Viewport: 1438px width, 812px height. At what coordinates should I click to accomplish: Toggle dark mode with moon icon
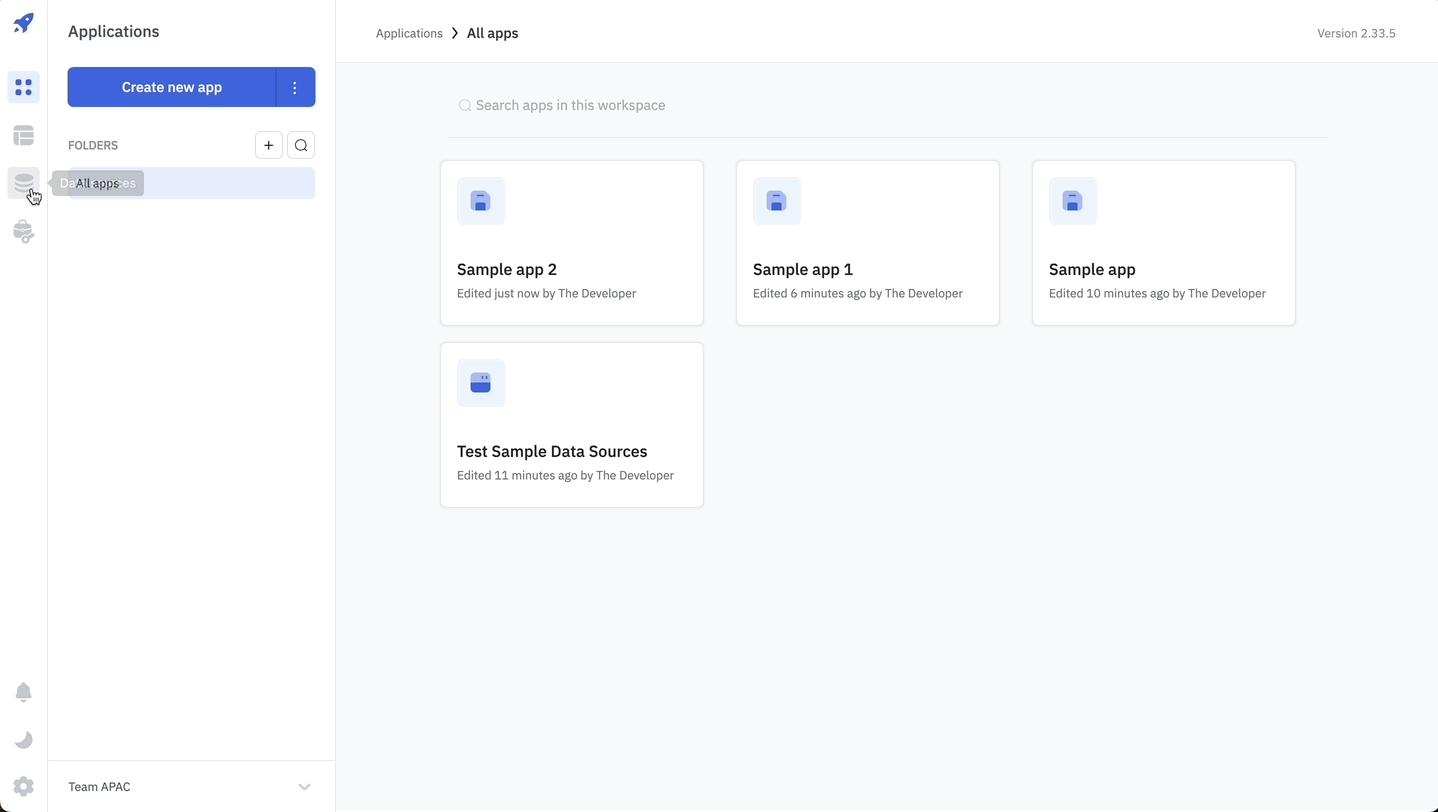point(24,740)
